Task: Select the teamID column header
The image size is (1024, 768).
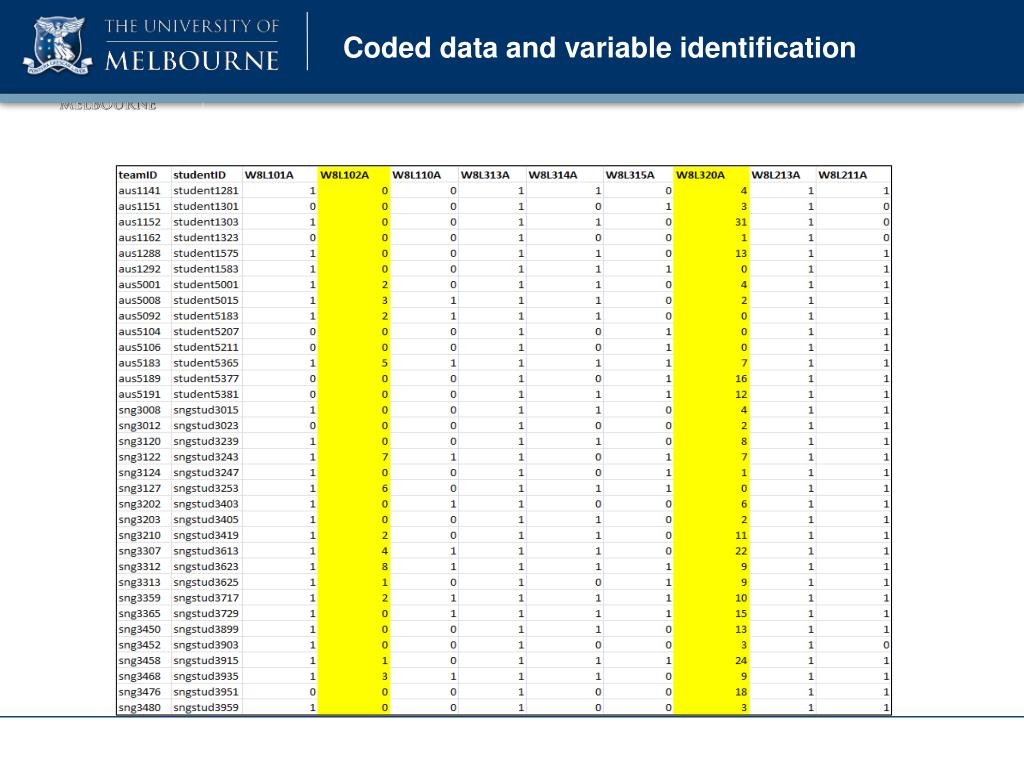Action: (138, 175)
